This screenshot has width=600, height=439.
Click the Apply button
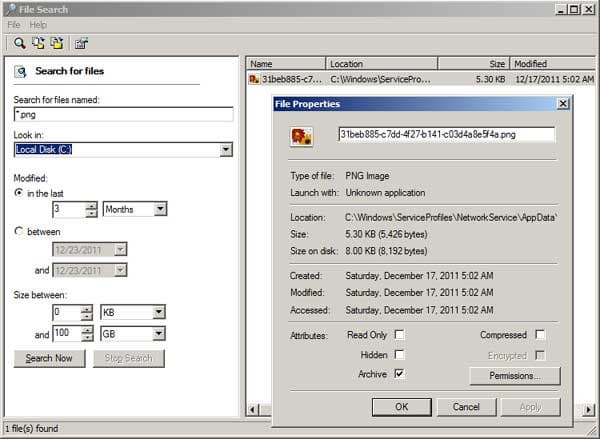[x=531, y=406]
